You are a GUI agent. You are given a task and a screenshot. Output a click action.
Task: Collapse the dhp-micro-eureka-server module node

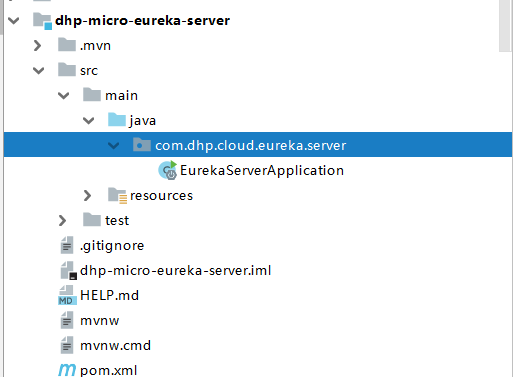[x=14, y=21]
